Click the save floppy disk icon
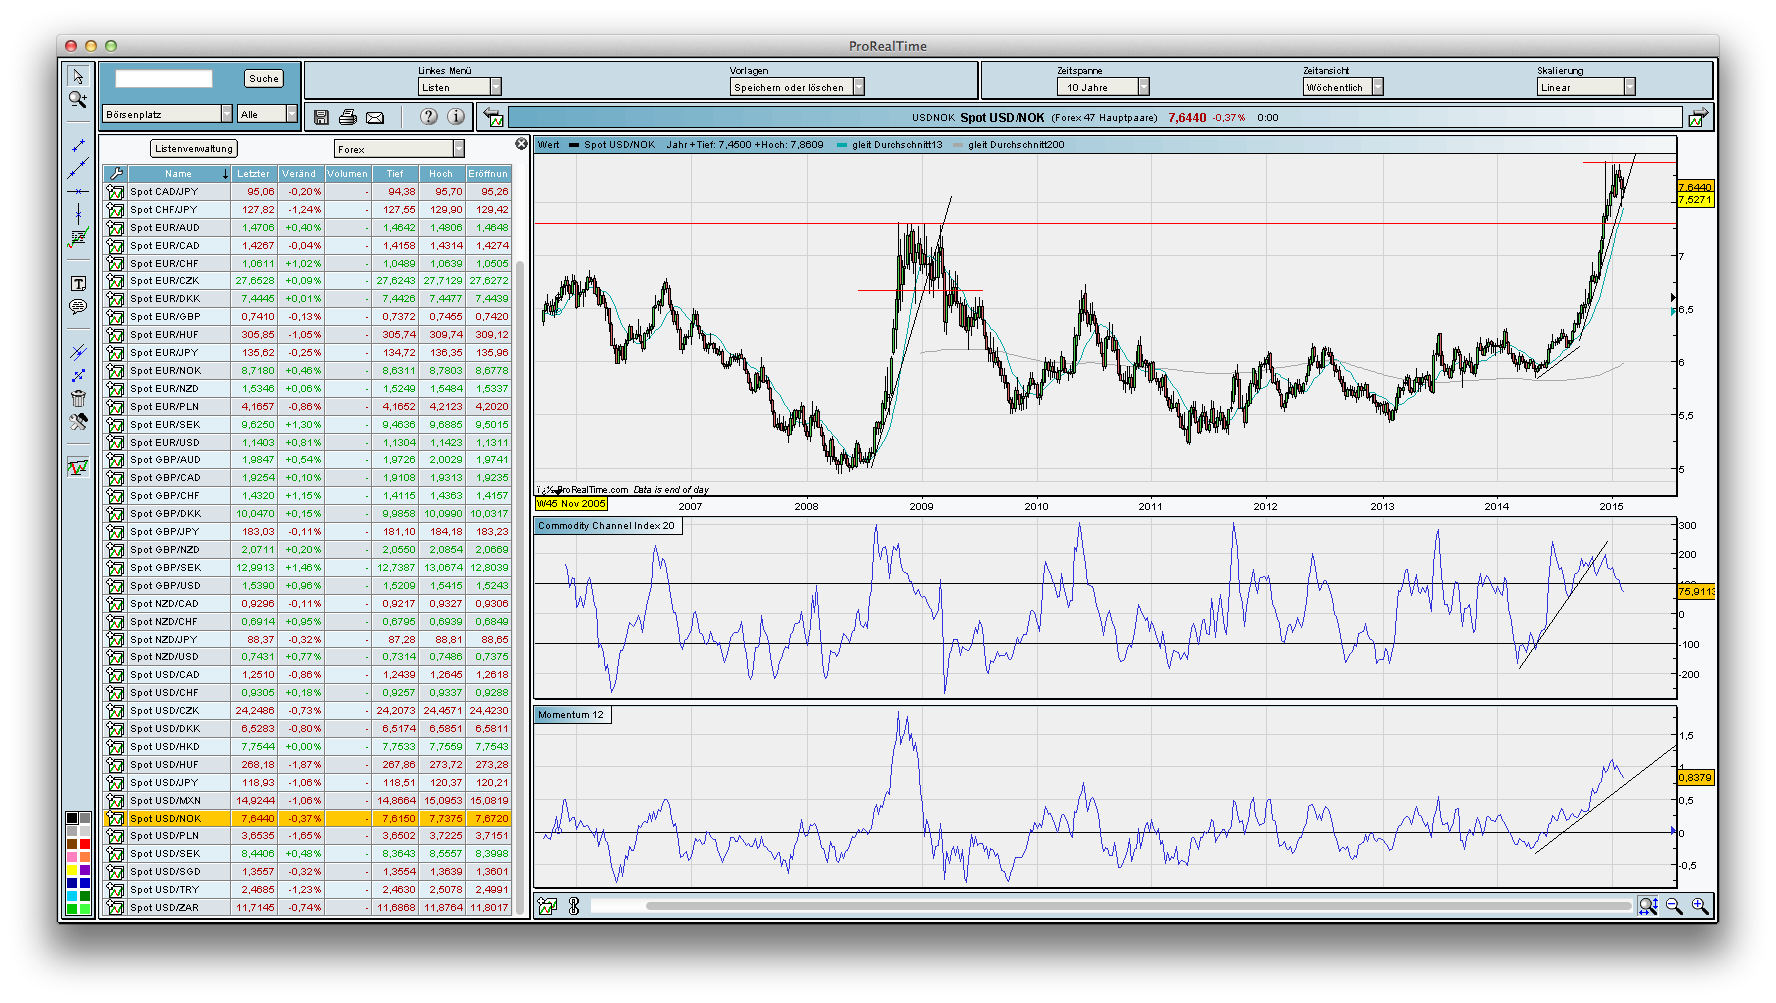This screenshot has height=1003, width=1776. pyautogui.click(x=321, y=117)
